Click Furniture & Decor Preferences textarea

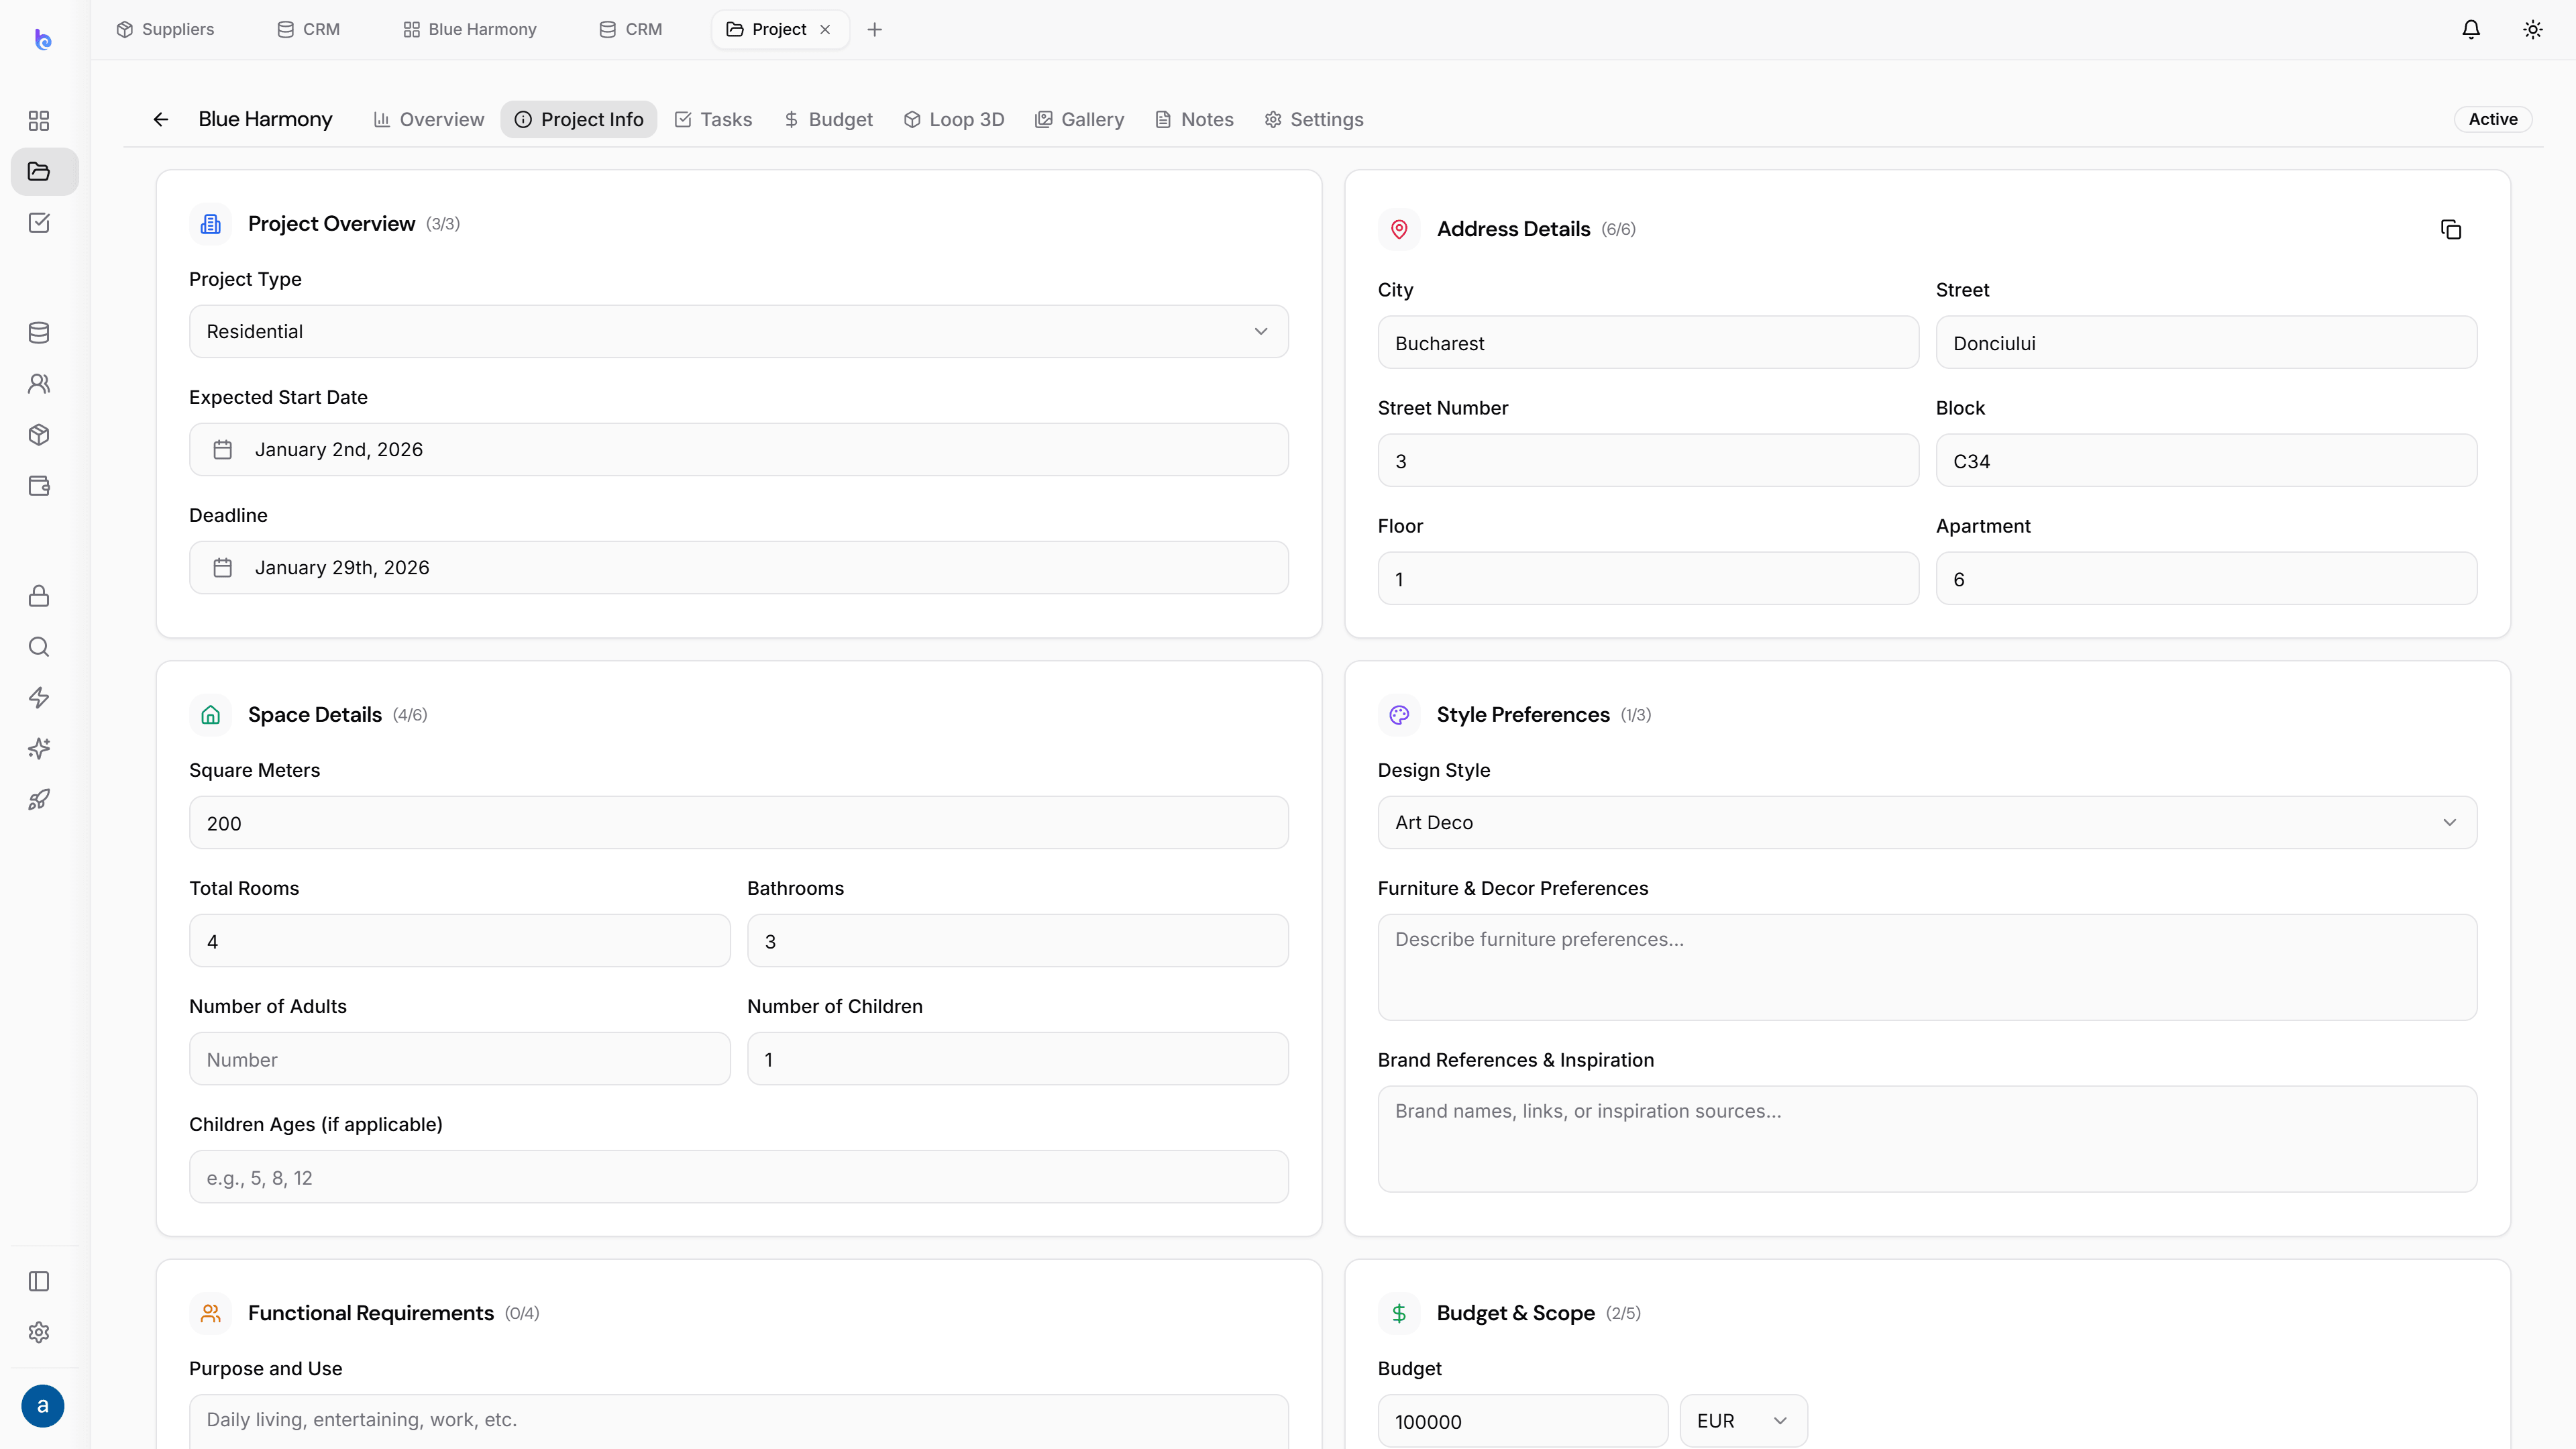tap(1927, 968)
